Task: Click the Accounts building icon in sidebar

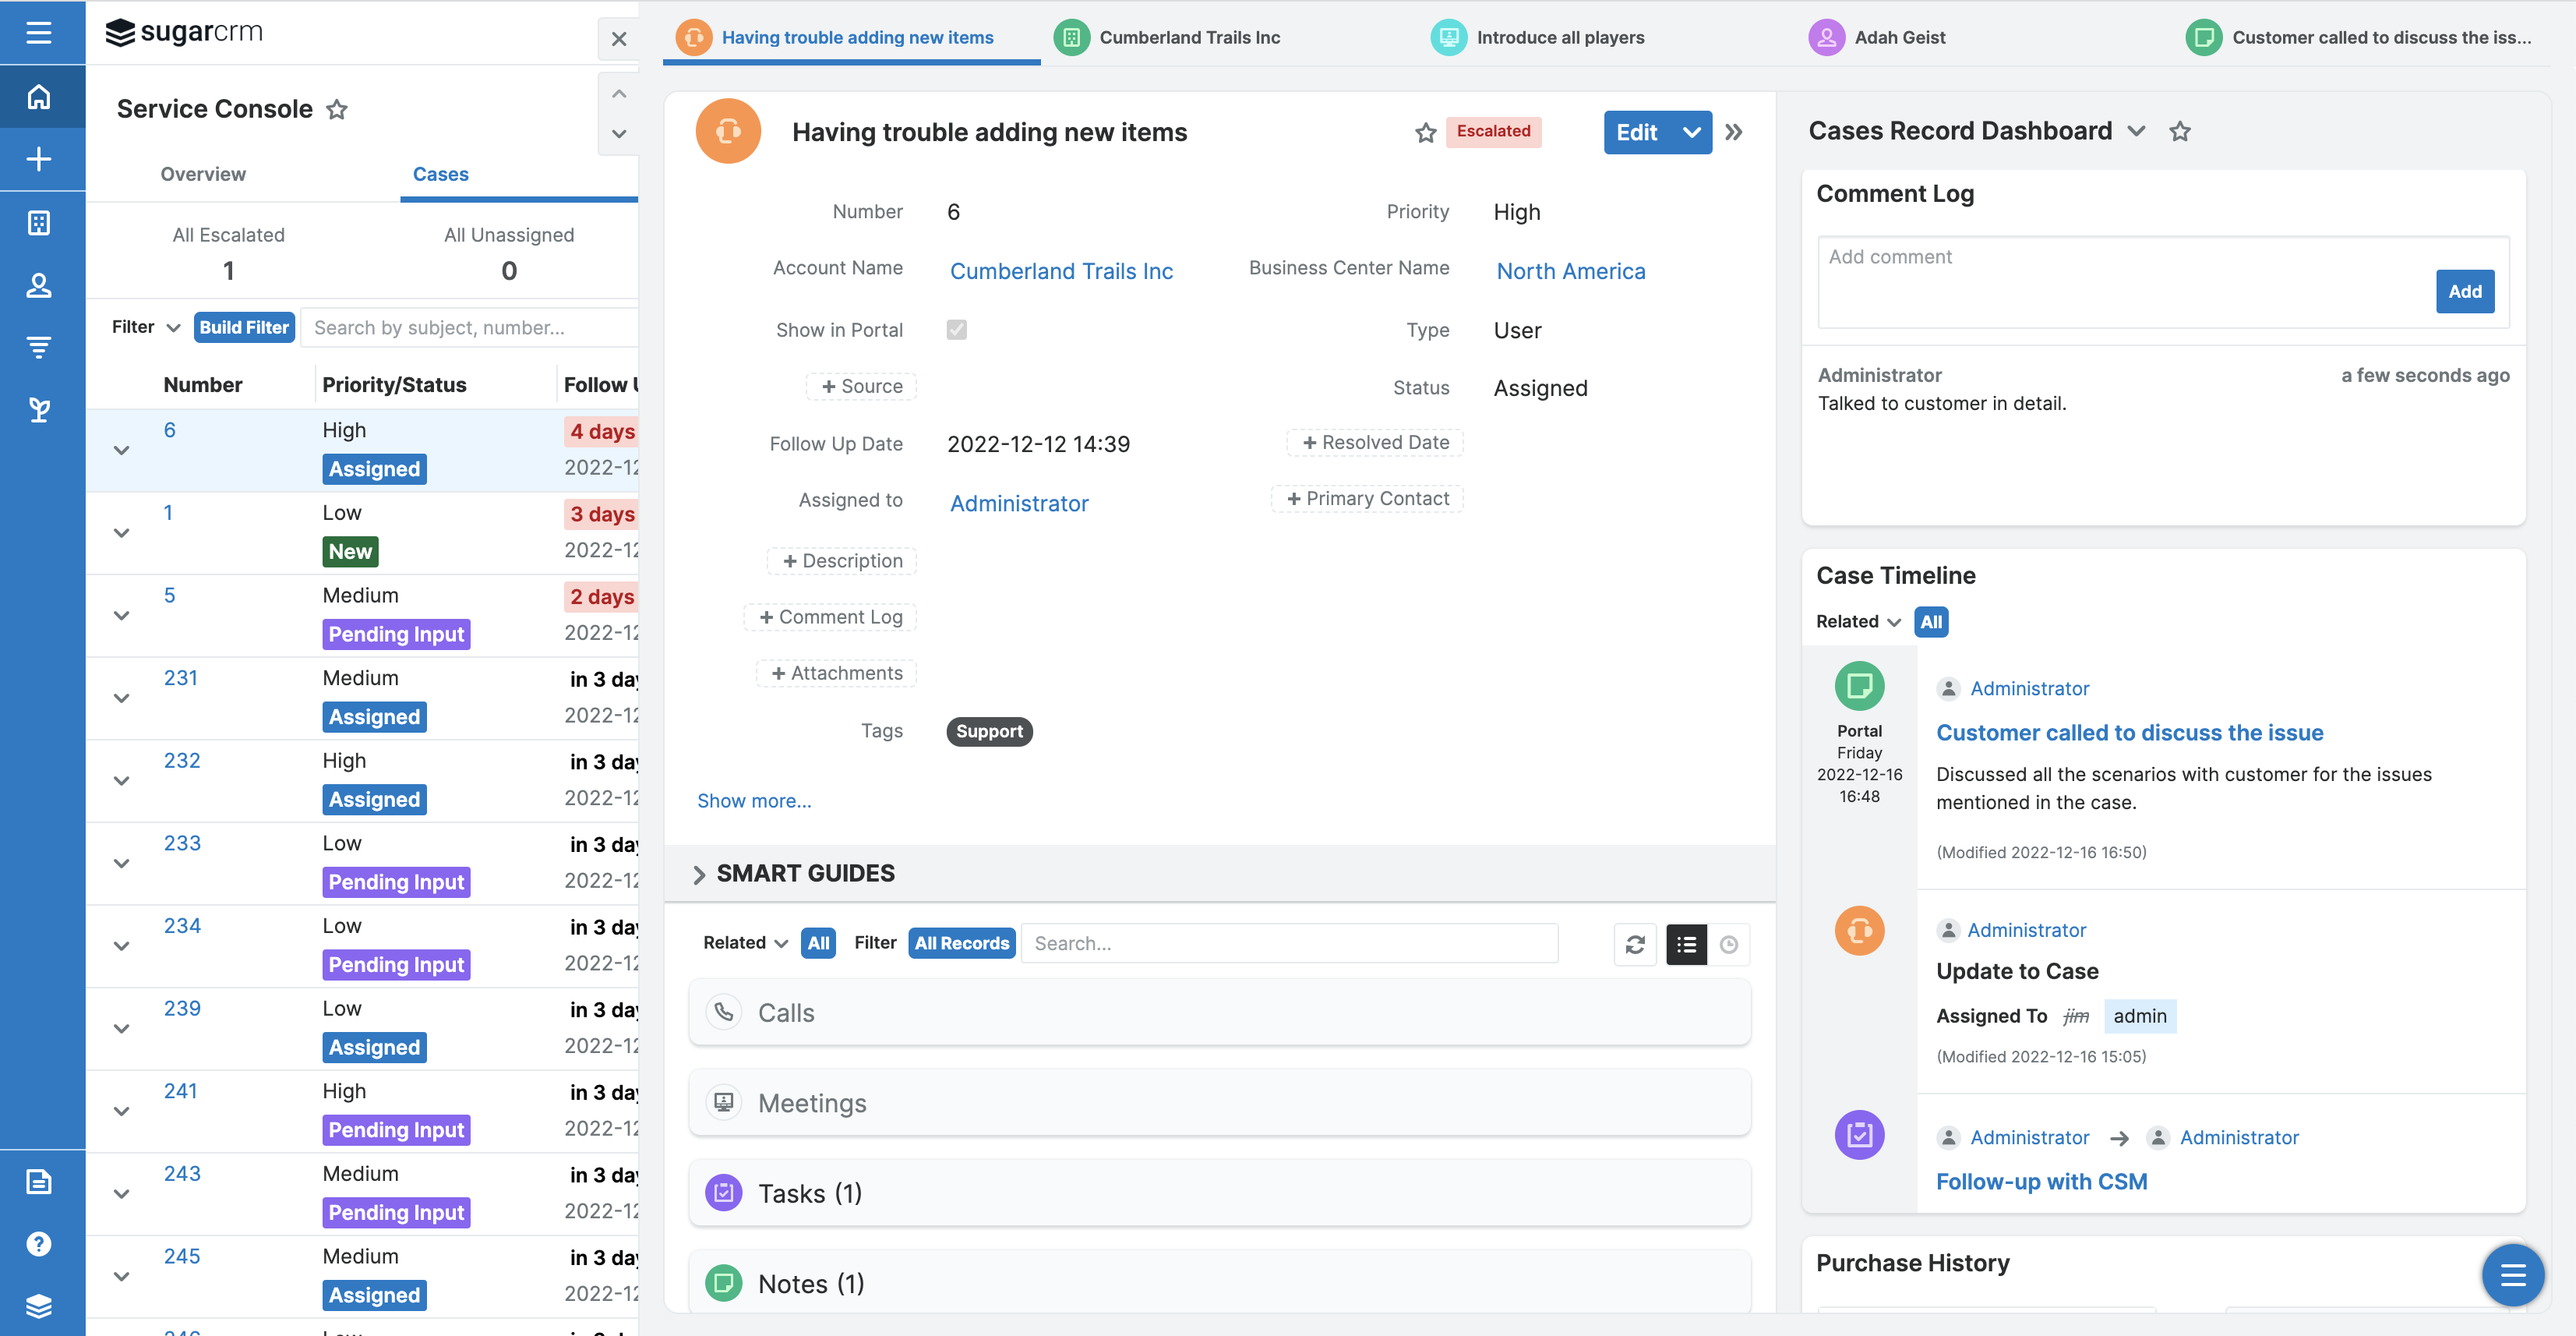Action: pos(39,222)
